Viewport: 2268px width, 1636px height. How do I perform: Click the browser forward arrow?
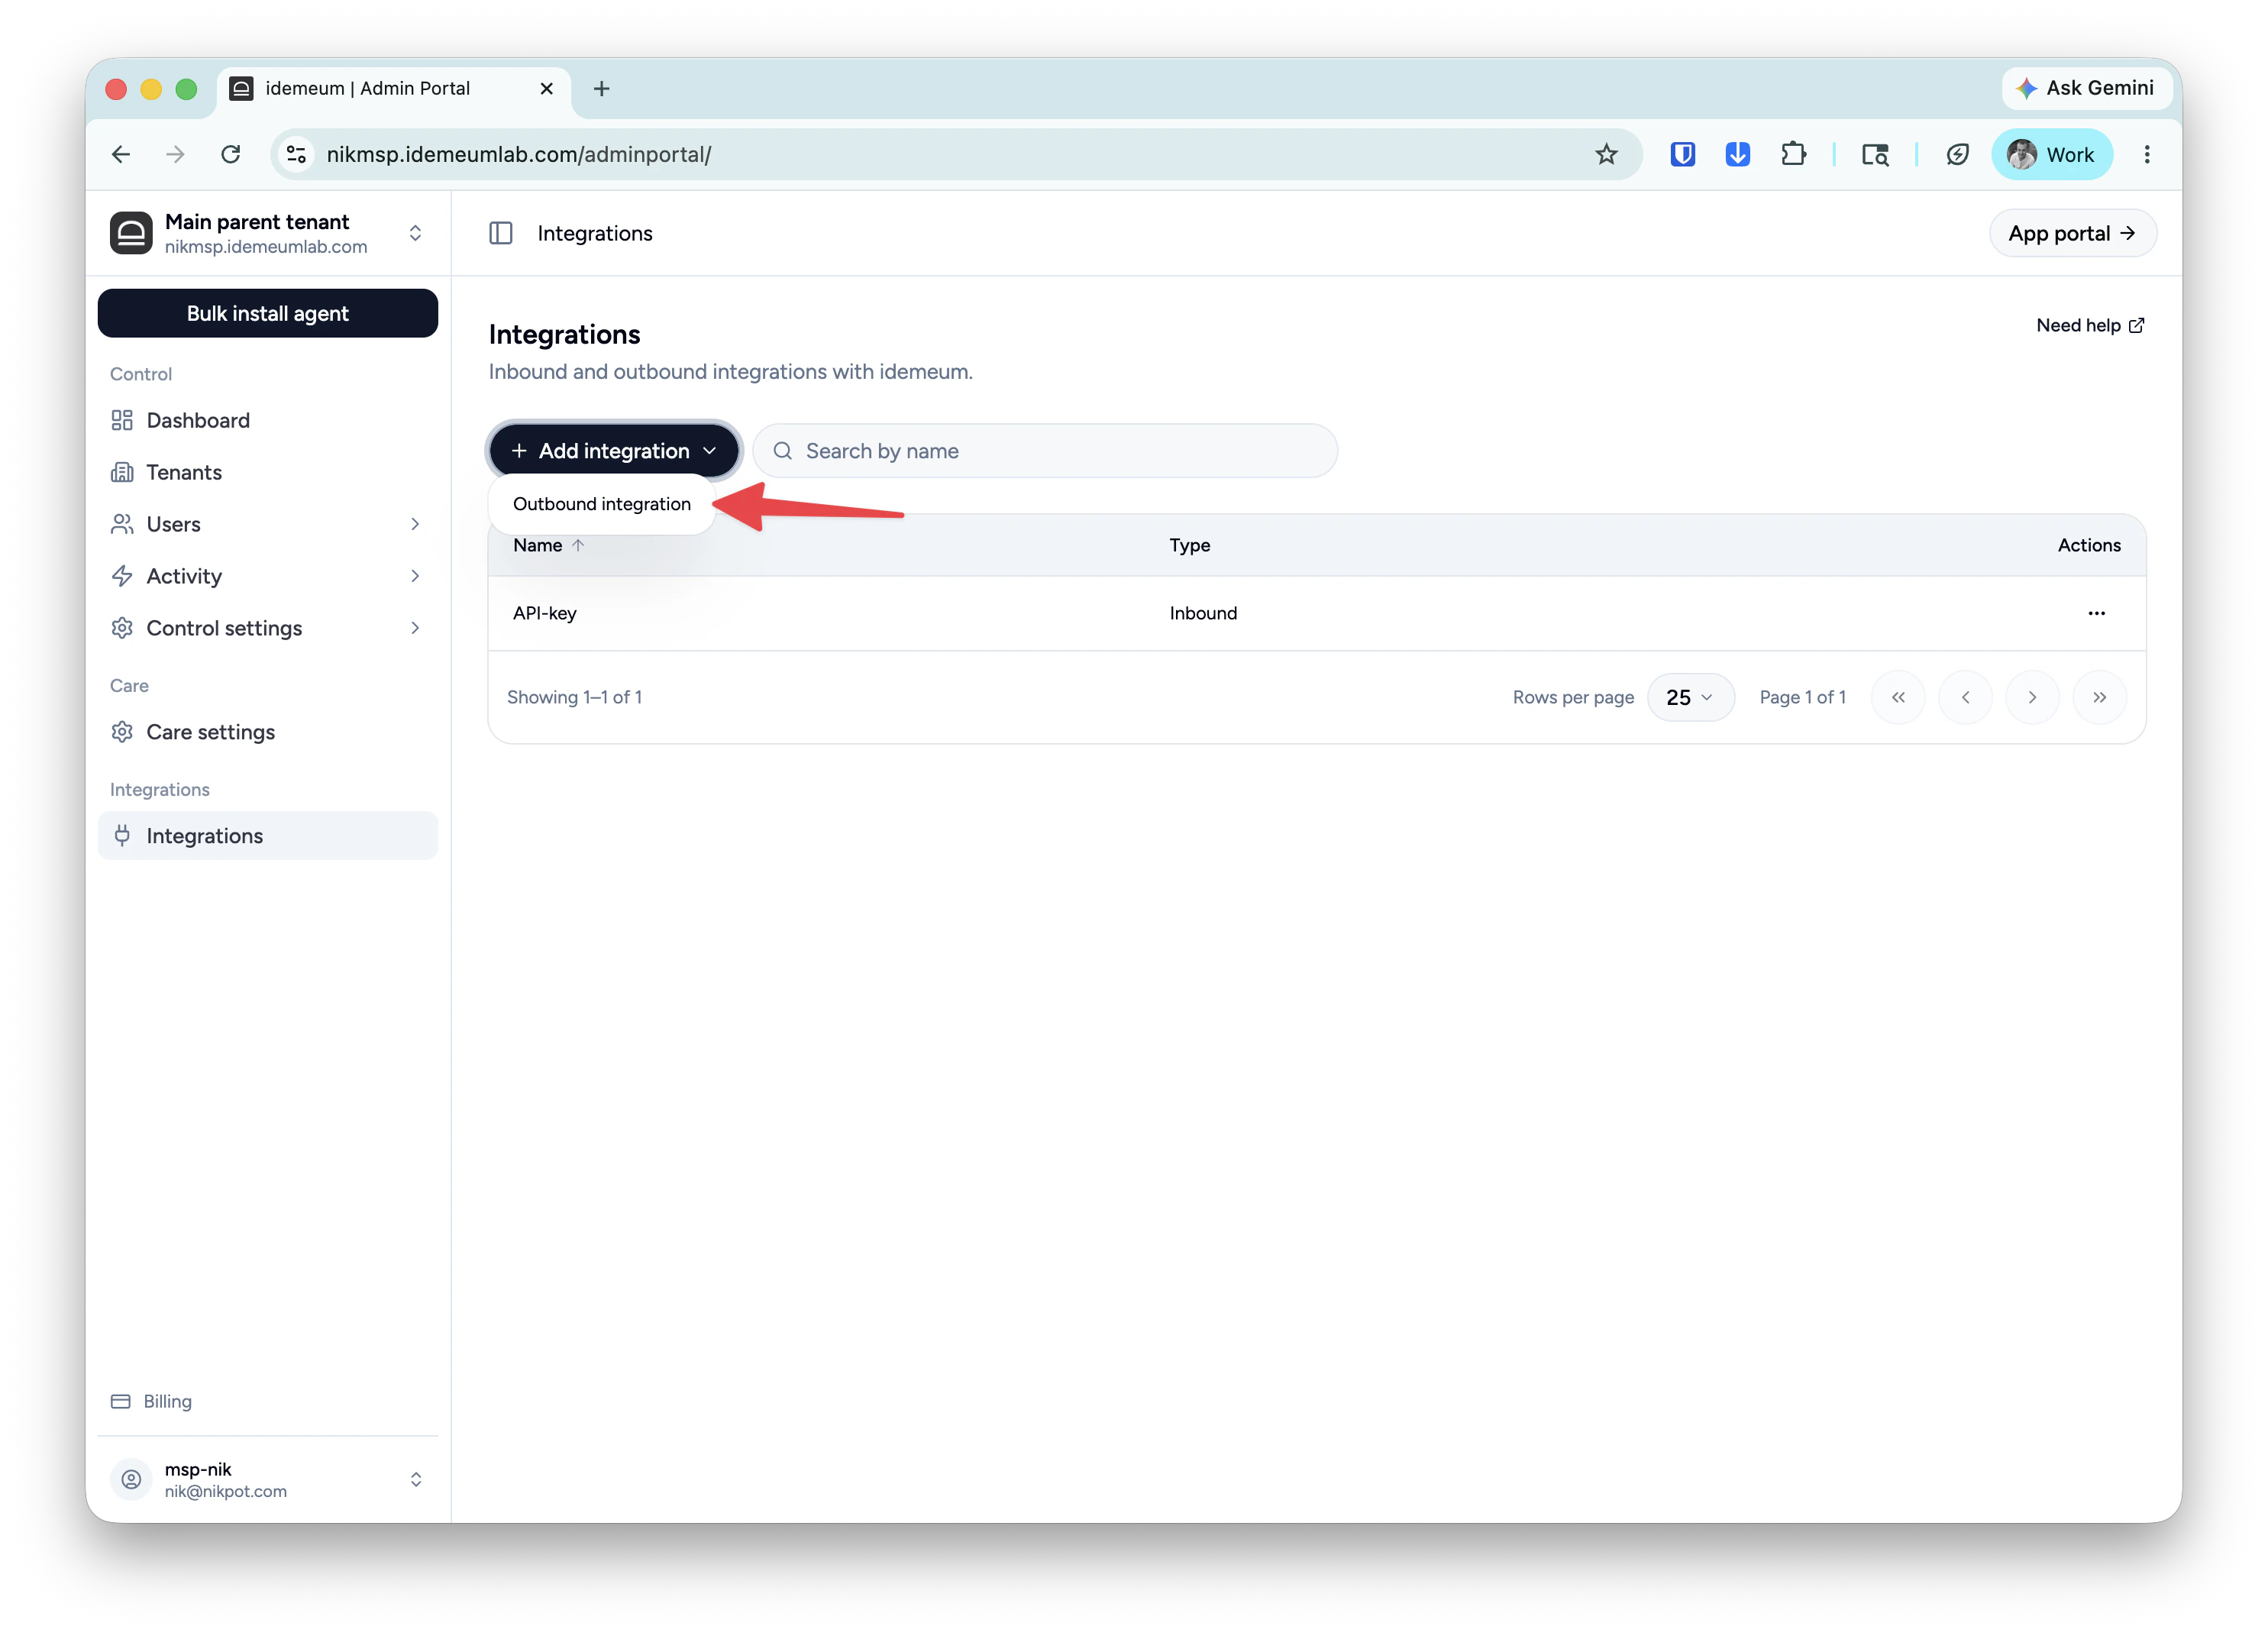pos(175,154)
